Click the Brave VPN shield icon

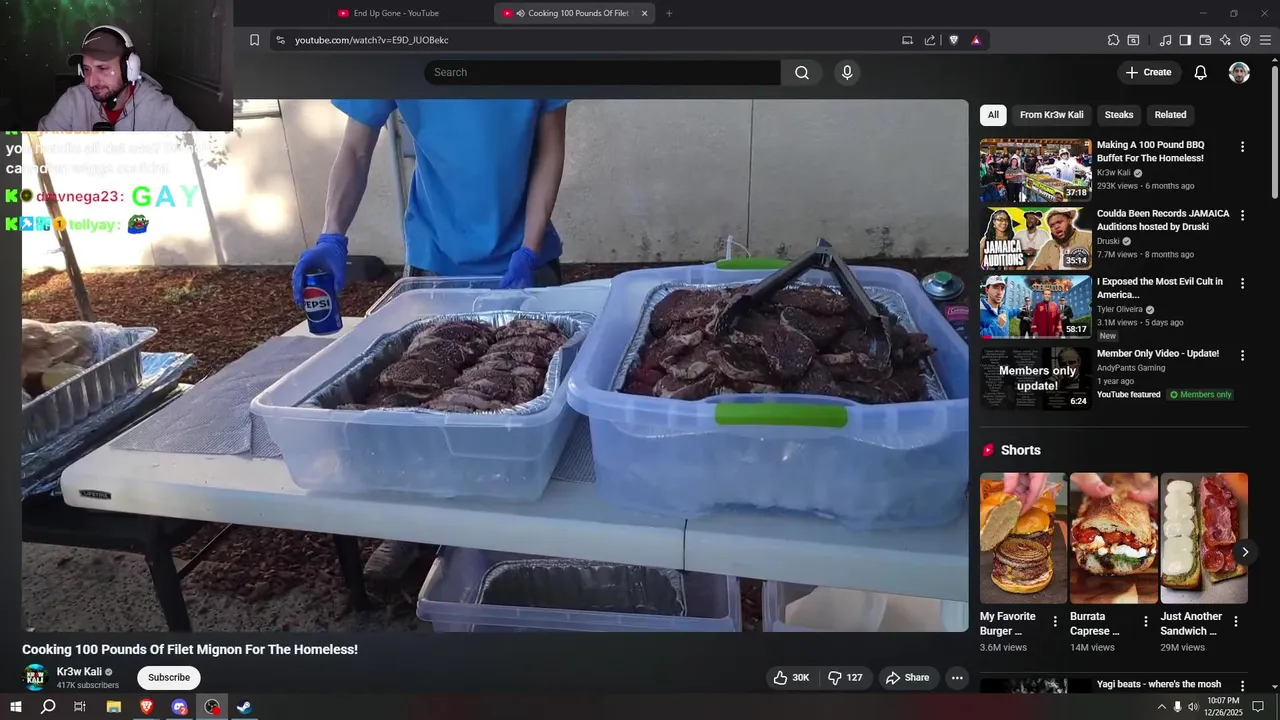(1245, 40)
